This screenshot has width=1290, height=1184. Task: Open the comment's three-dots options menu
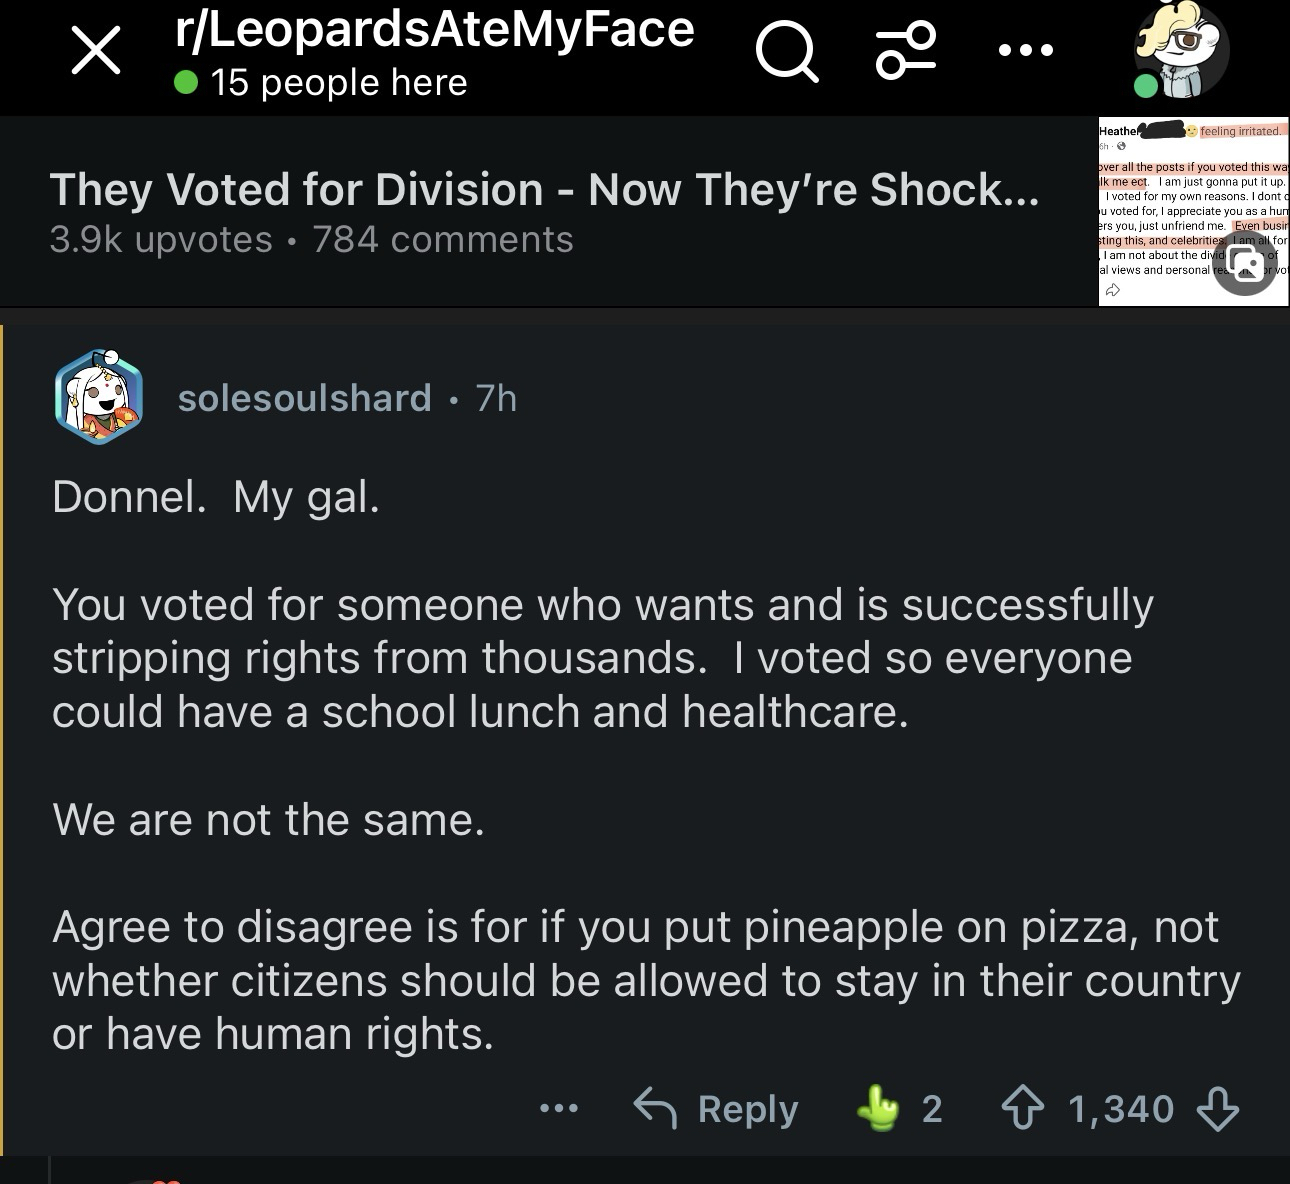[558, 1108]
